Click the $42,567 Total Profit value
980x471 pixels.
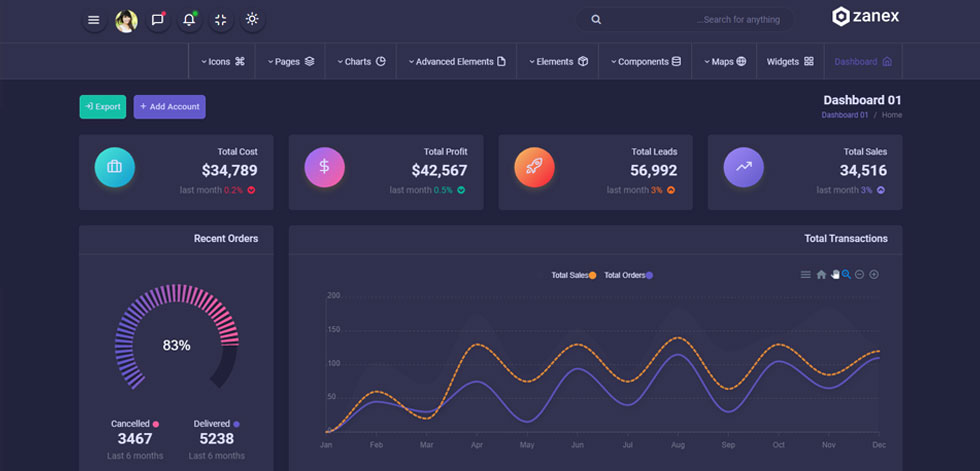pos(439,170)
